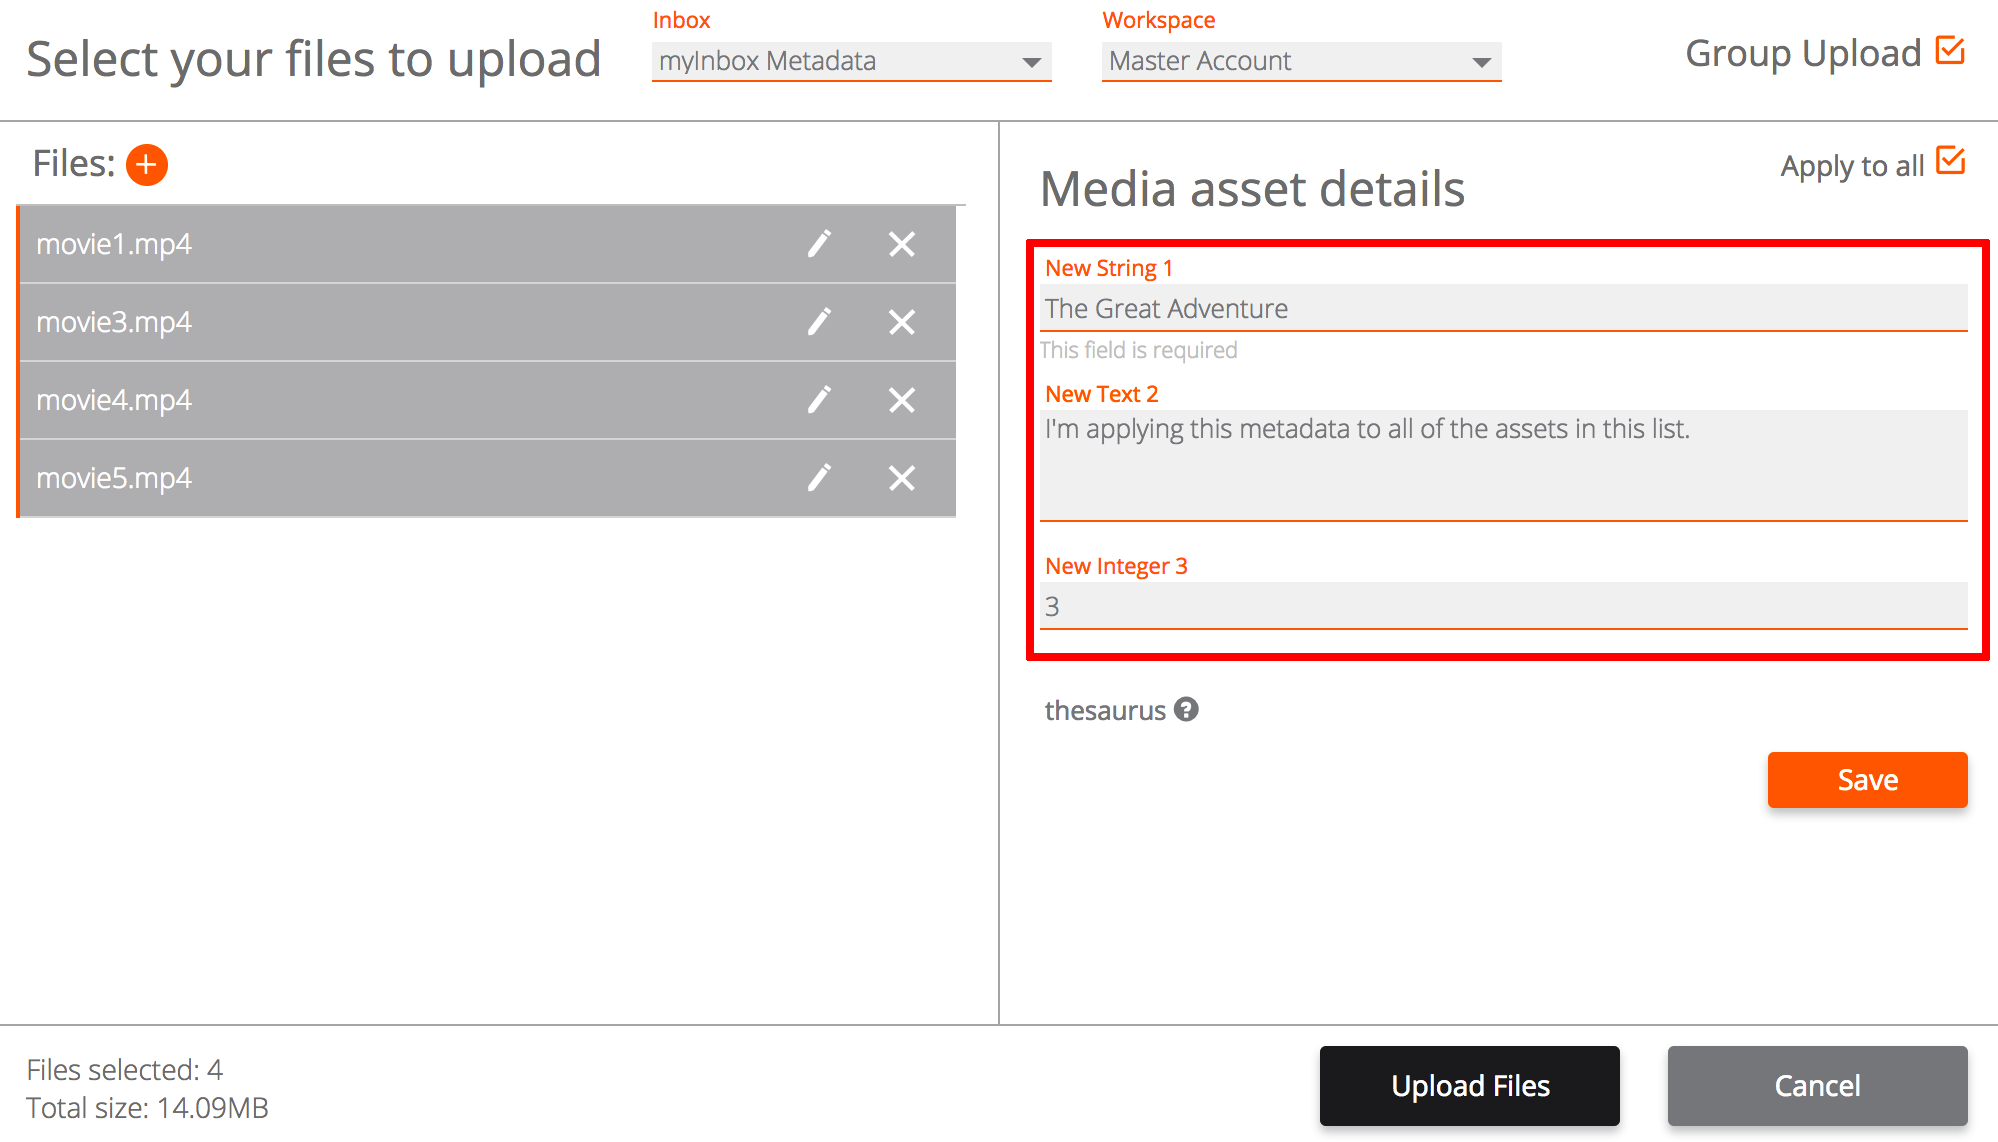The width and height of the screenshot is (1998, 1142).
Task: Click into the New String 1 field
Action: pyautogui.click(x=1503, y=309)
